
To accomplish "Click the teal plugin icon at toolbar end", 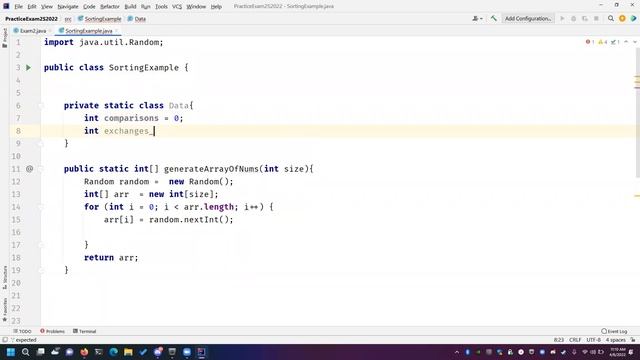I will (633, 18).
